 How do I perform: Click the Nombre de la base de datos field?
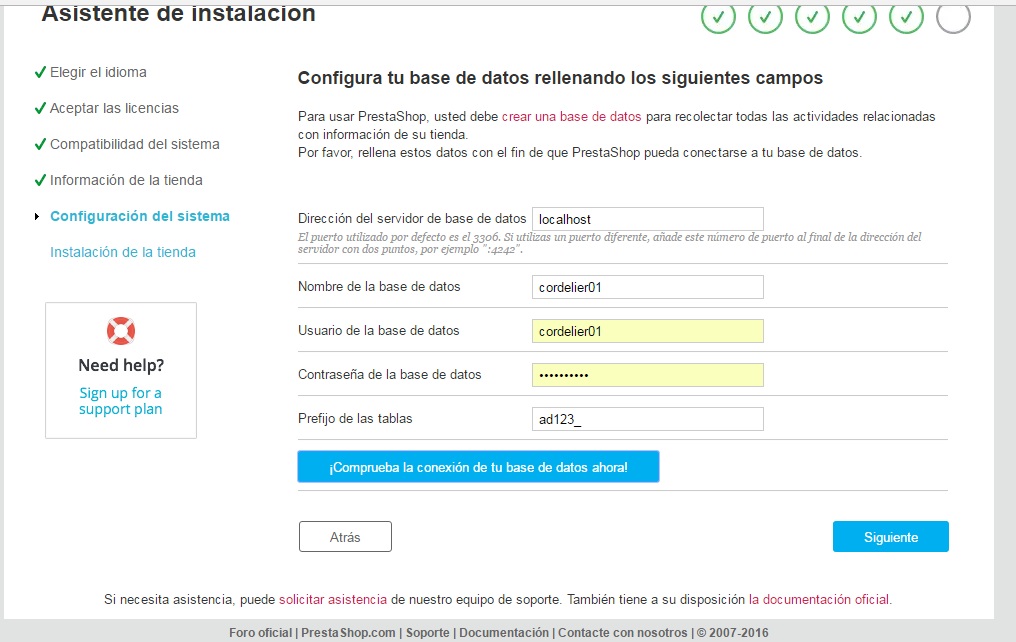pyautogui.click(x=648, y=287)
